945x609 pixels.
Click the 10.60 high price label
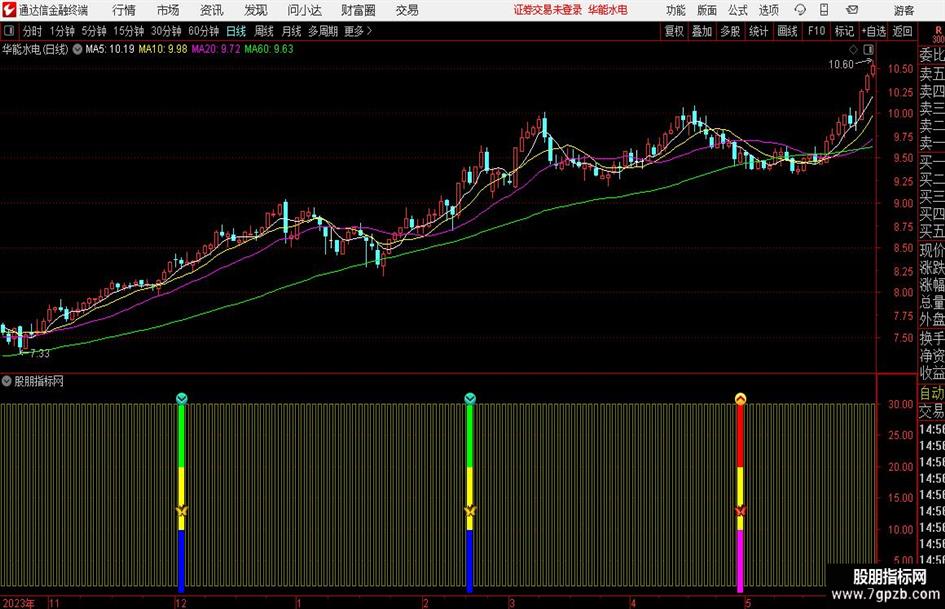click(x=841, y=65)
